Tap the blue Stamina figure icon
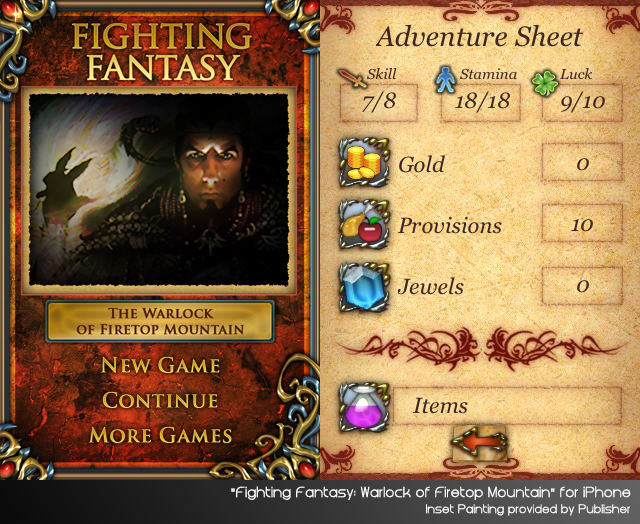Image resolution: width=640 pixels, height=524 pixels. 445,80
